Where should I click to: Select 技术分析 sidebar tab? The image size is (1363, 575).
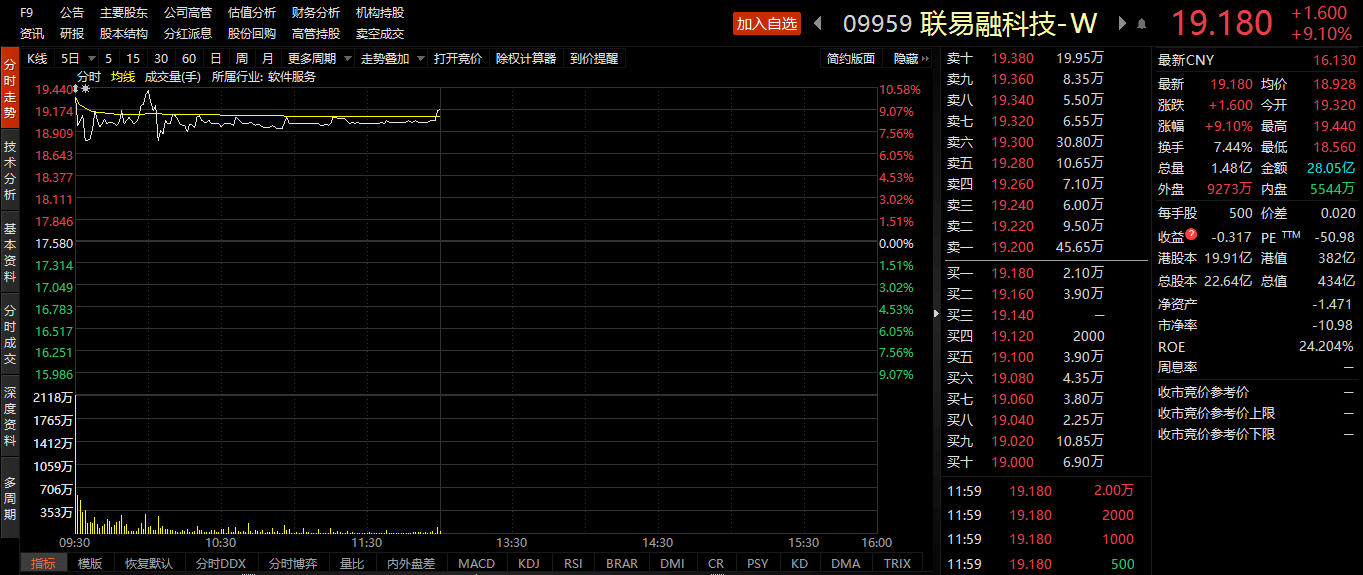coord(9,169)
